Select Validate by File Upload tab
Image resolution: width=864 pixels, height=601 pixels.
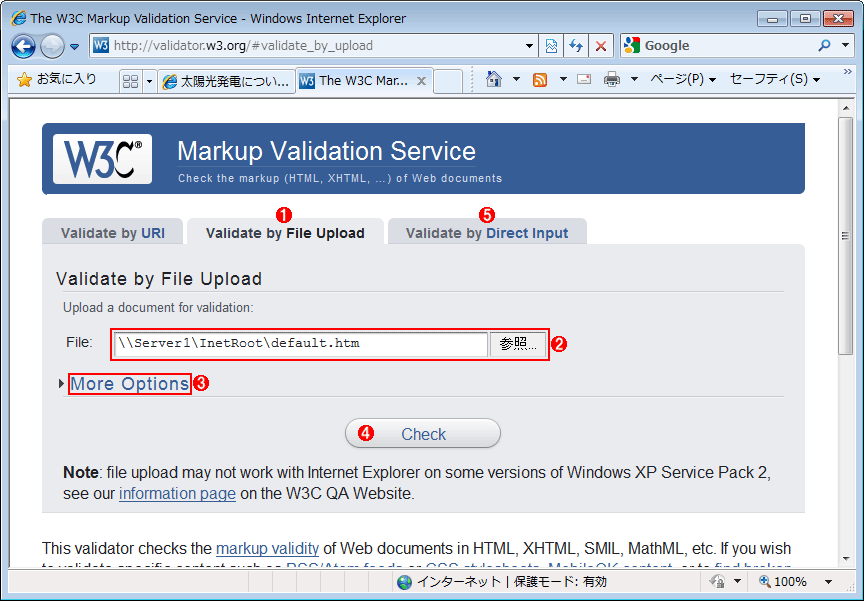285,233
